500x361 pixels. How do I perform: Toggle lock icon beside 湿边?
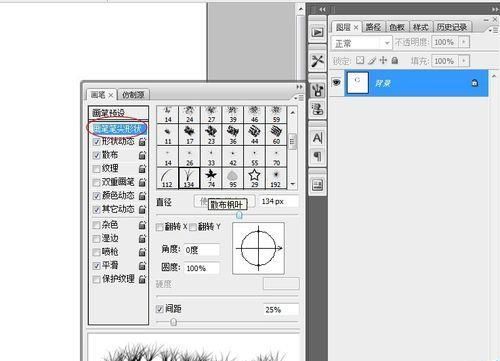pyautogui.click(x=142, y=238)
